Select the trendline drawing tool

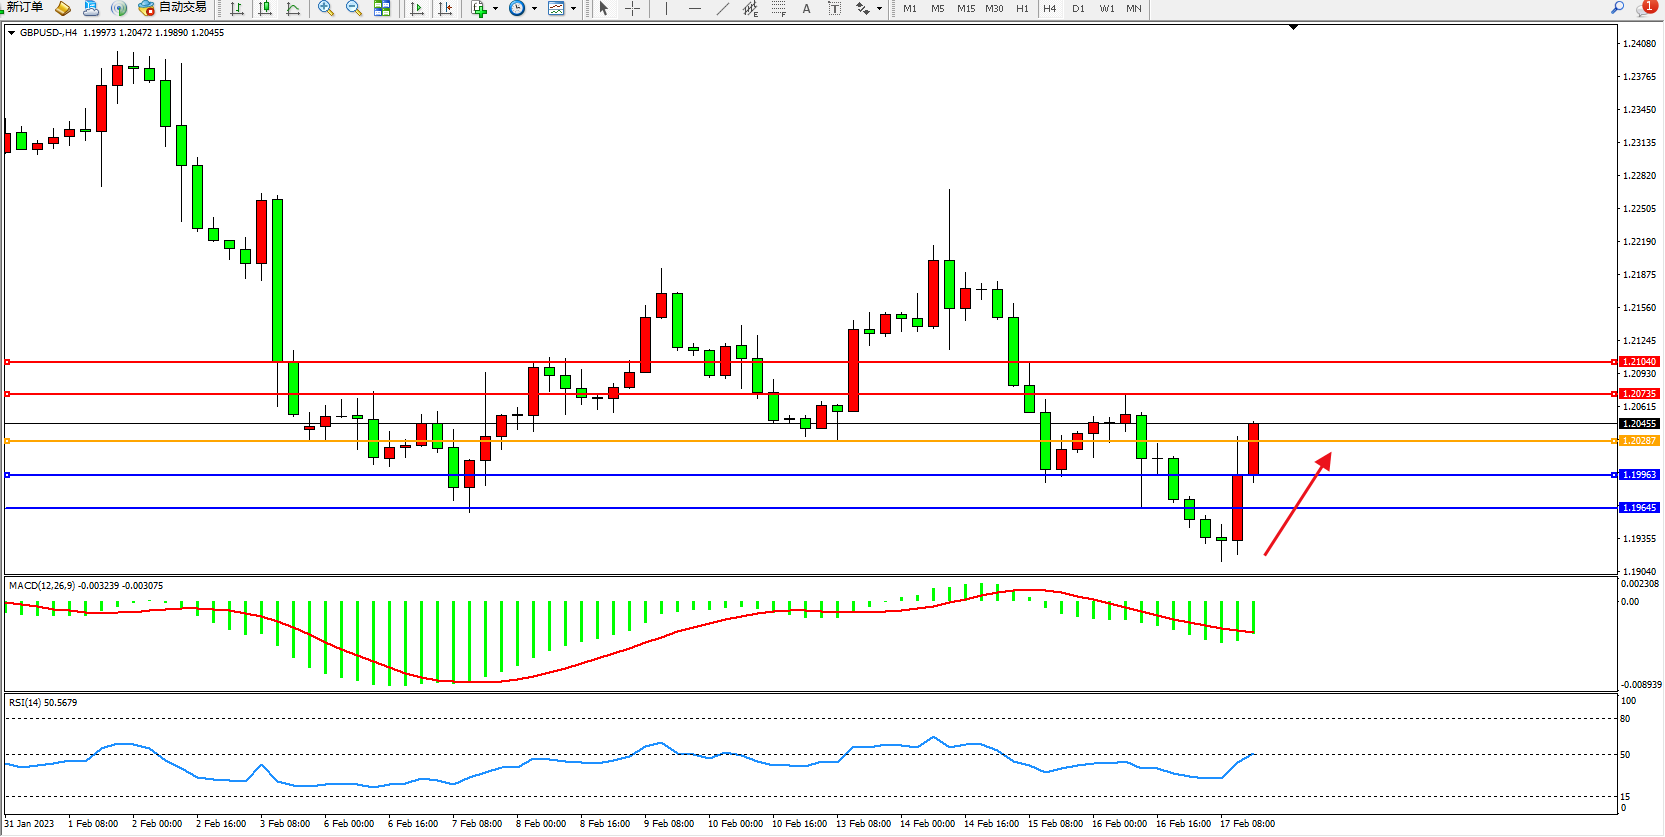click(723, 8)
